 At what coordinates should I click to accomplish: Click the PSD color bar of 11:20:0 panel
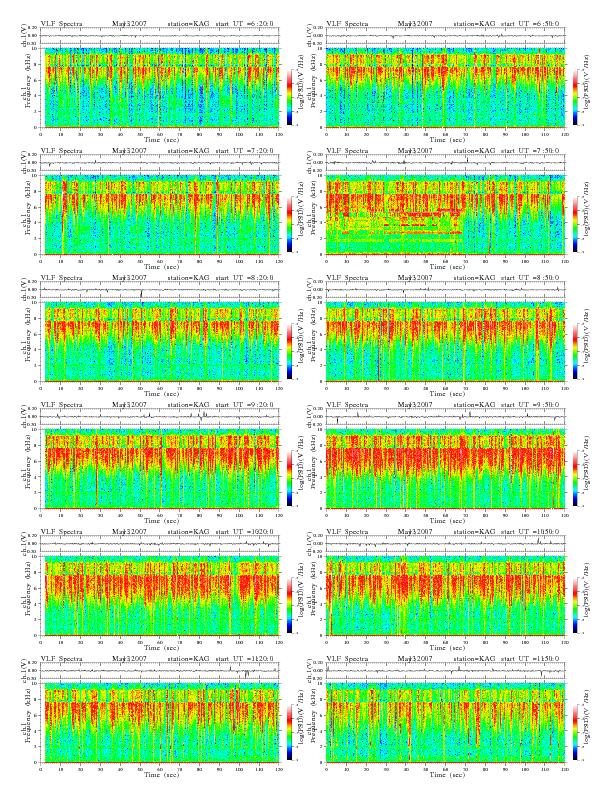click(x=289, y=732)
